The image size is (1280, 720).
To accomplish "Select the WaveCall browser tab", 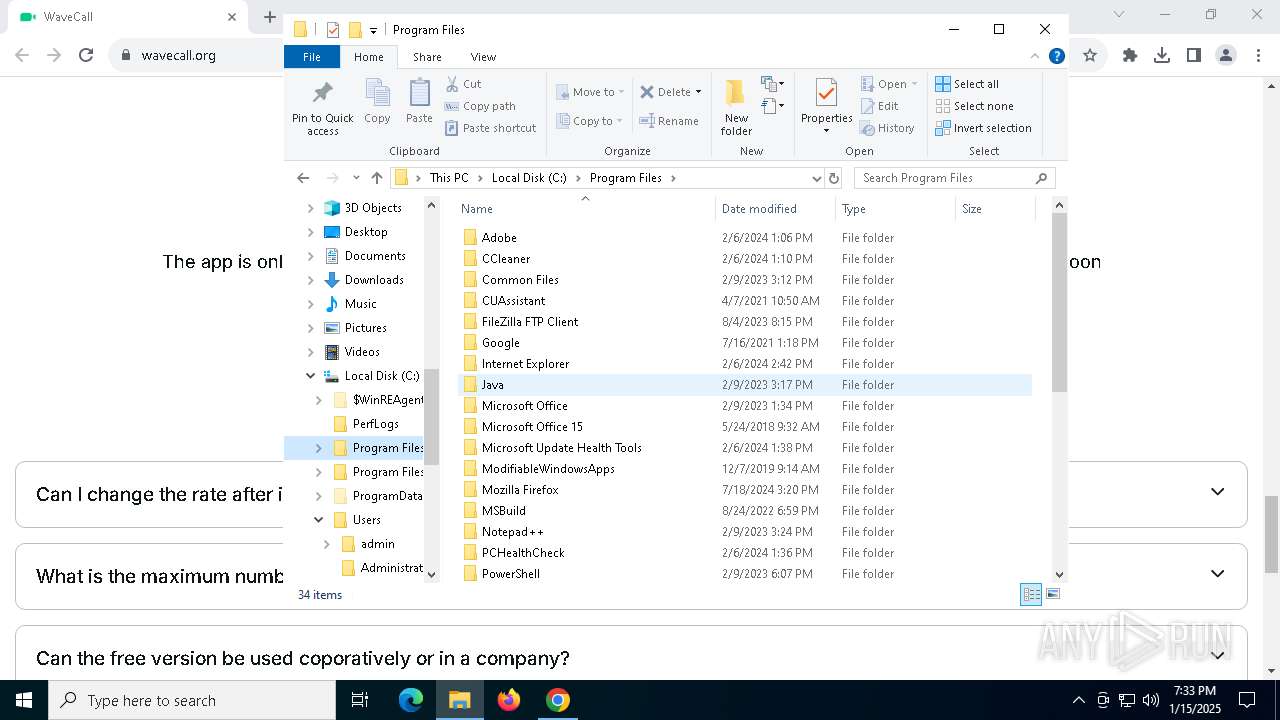I will click(x=125, y=17).
